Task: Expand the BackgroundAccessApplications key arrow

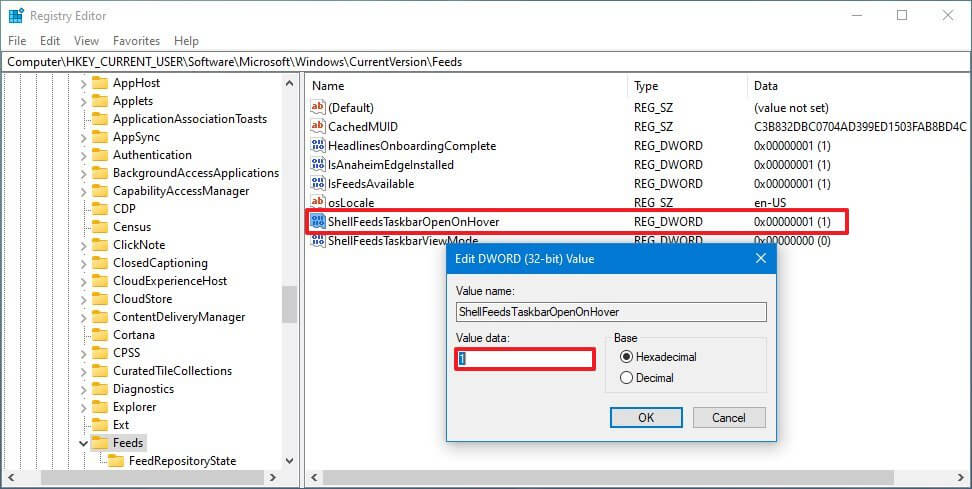Action: pos(84,173)
